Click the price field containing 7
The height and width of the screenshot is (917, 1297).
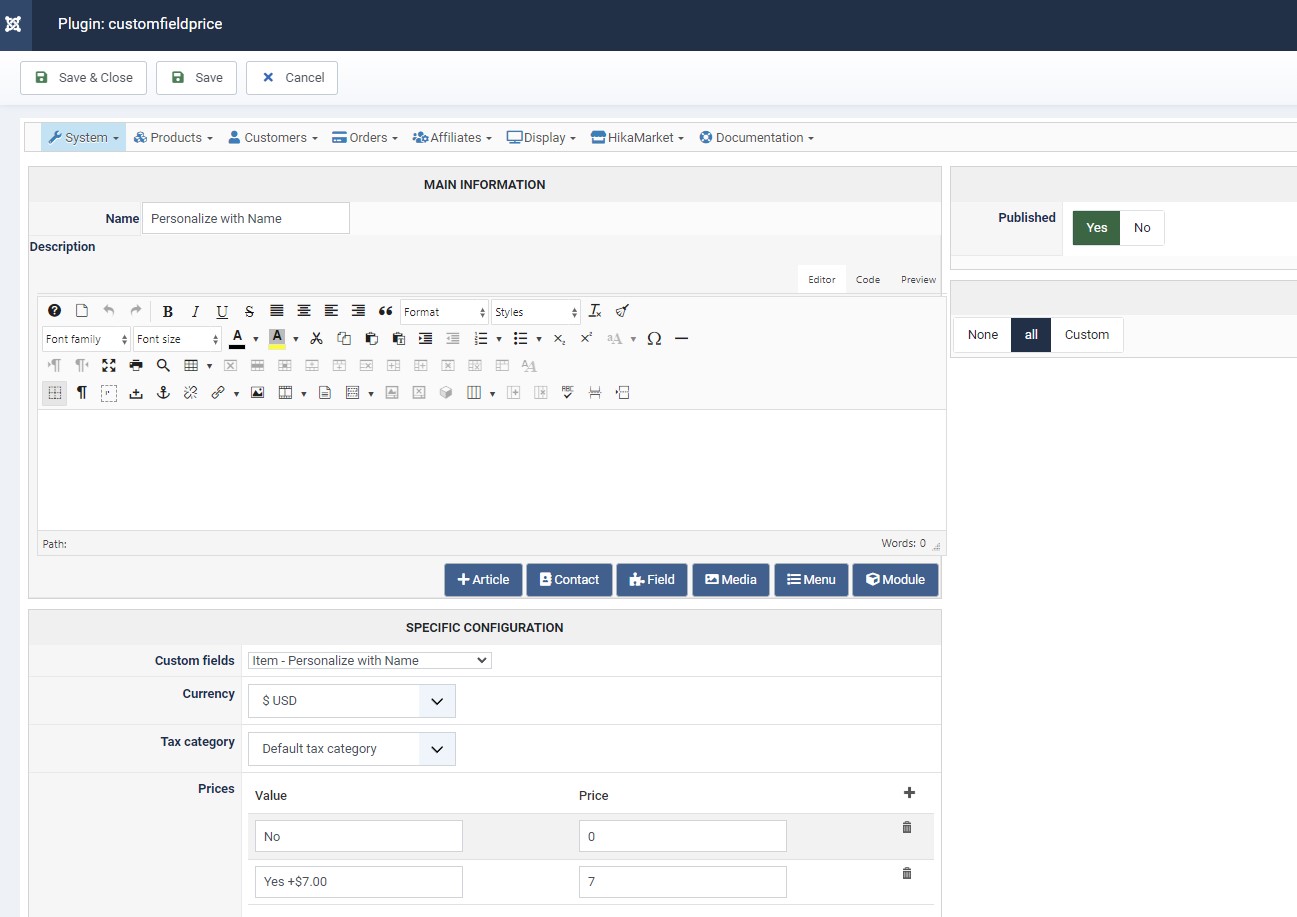683,882
